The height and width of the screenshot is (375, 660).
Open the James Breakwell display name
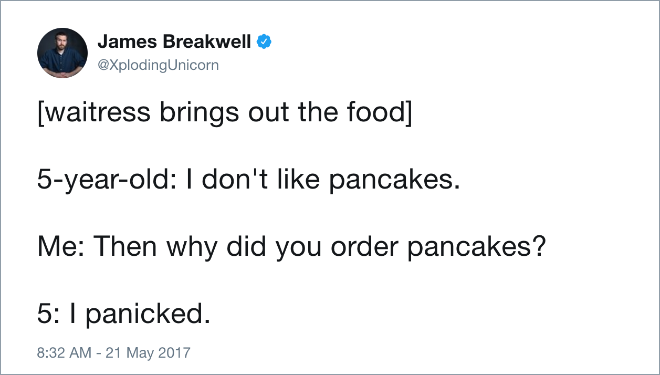[174, 42]
